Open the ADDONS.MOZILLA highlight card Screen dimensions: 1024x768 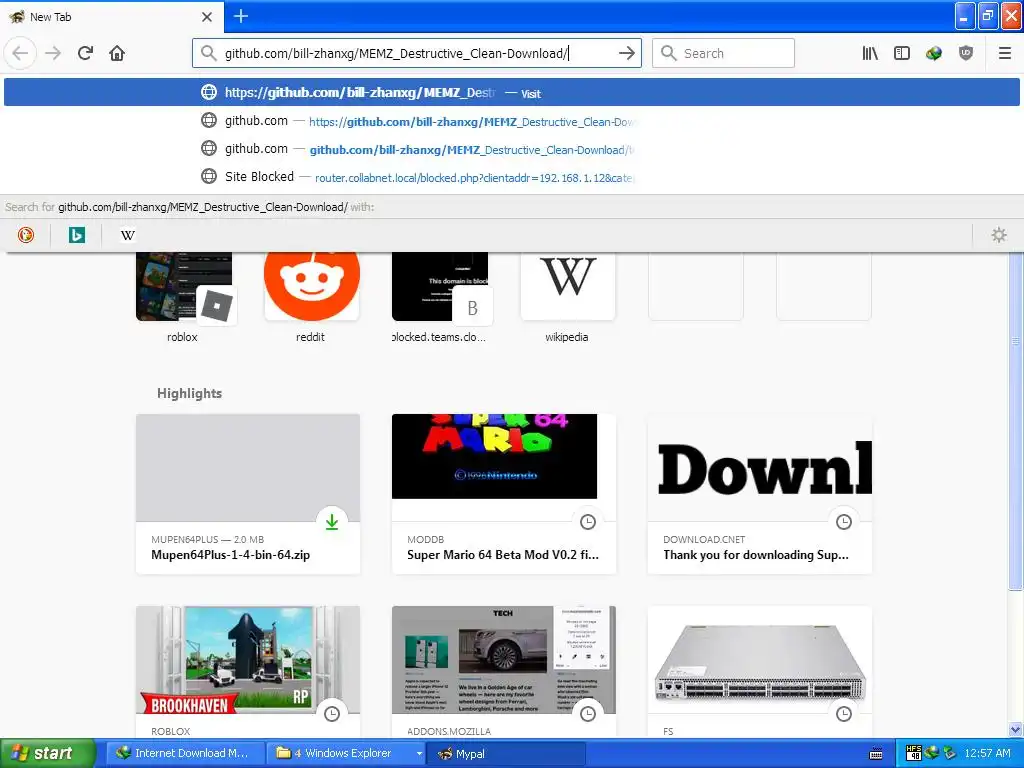pyautogui.click(x=504, y=673)
